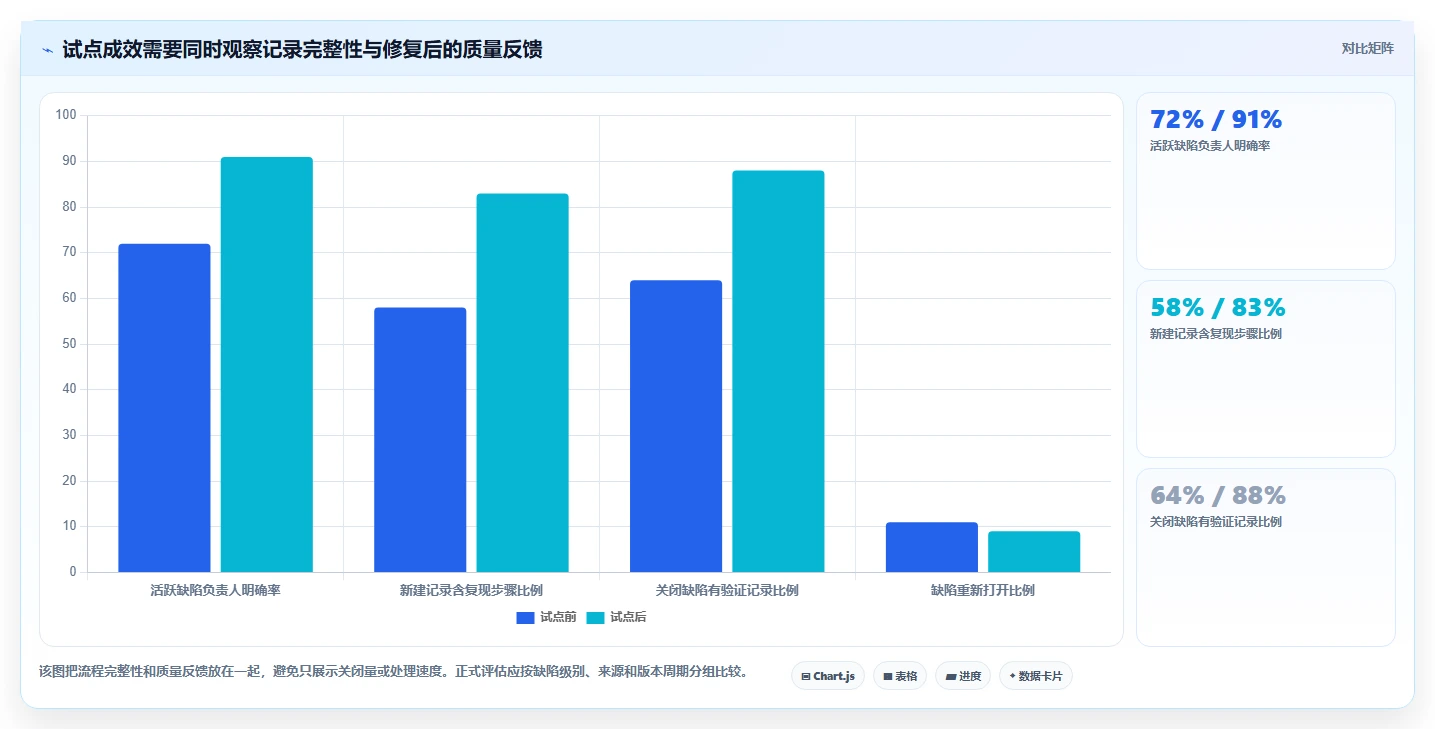Click the 对比矩阵 label in header
Viewport: 1435px width, 729px height.
pyautogui.click(x=1367, y=48)
